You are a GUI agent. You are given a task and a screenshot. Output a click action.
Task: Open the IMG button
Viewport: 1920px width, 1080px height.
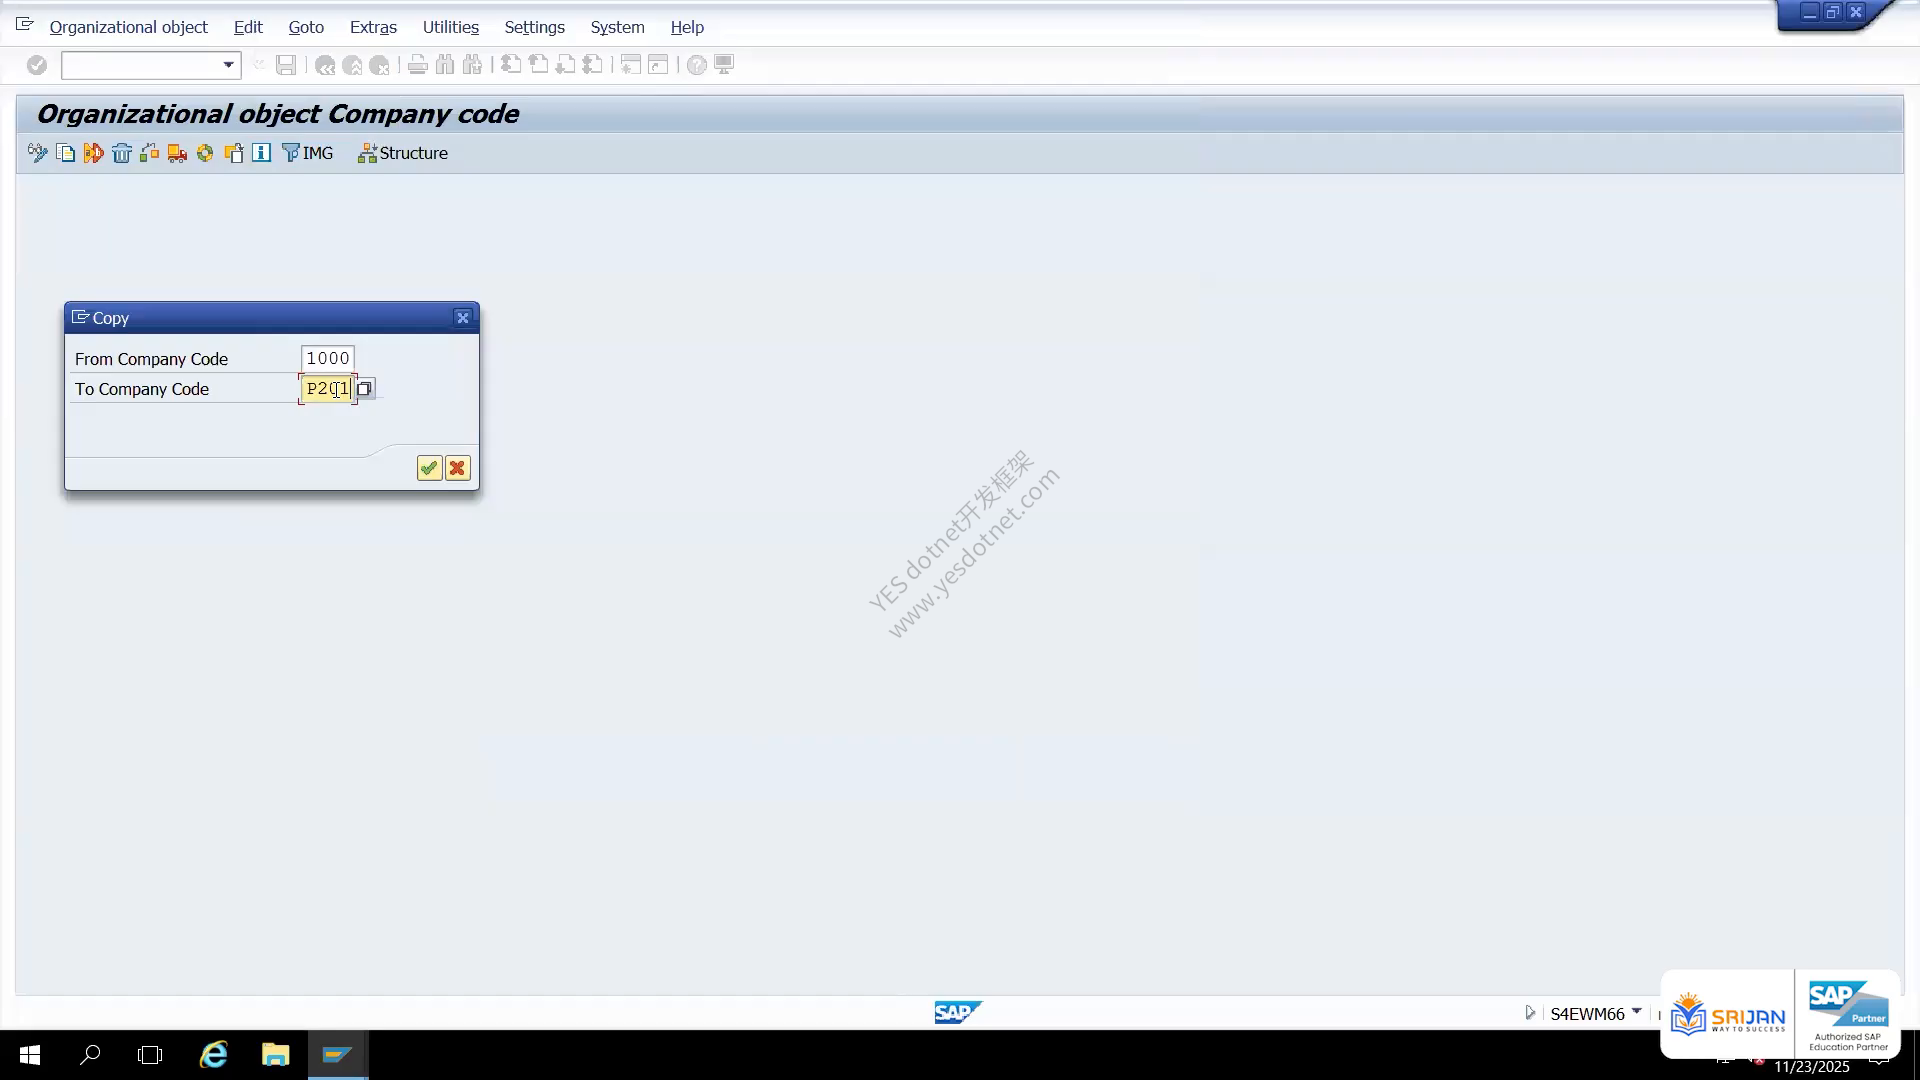307,153
